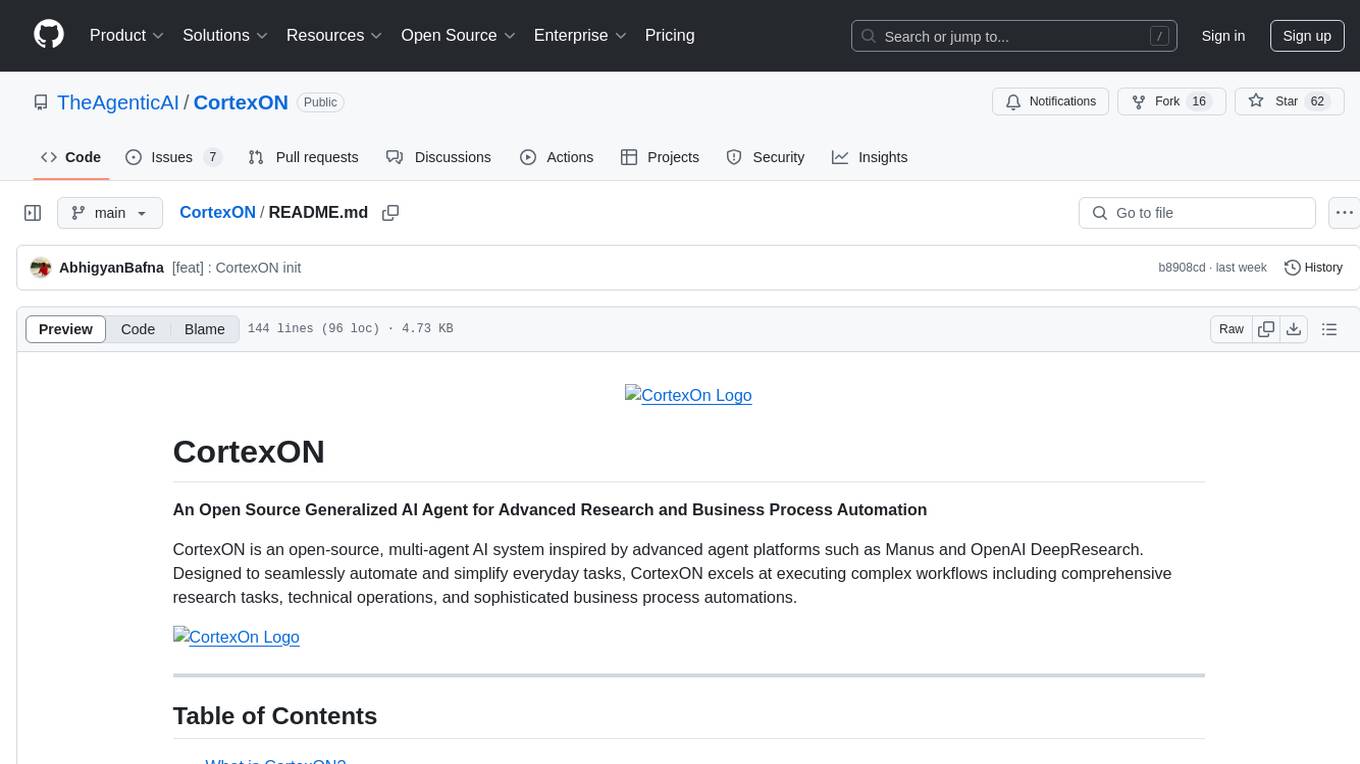Open AbhigyanBafna author link
This screenshot has width=1360, height=764.
(111, 268)
